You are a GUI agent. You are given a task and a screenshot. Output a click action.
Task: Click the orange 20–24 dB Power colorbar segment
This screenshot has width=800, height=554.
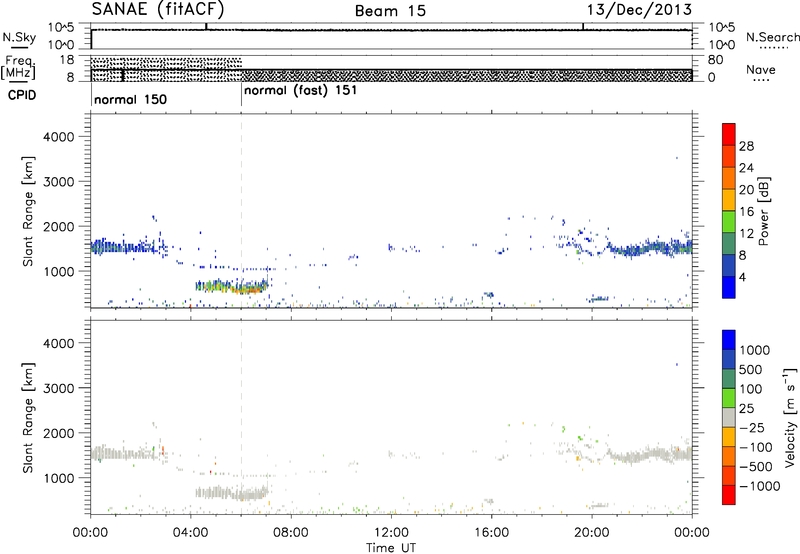729,177
